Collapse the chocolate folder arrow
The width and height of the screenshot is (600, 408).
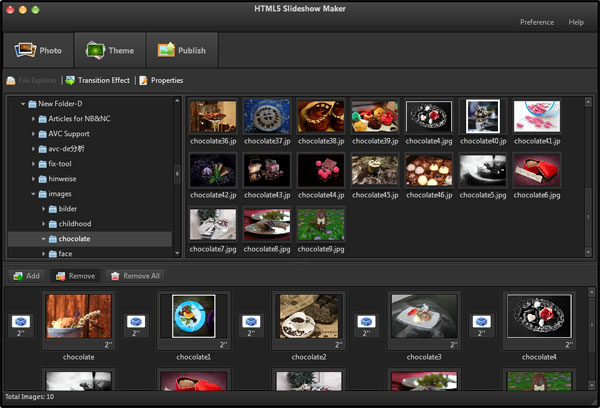43,239
